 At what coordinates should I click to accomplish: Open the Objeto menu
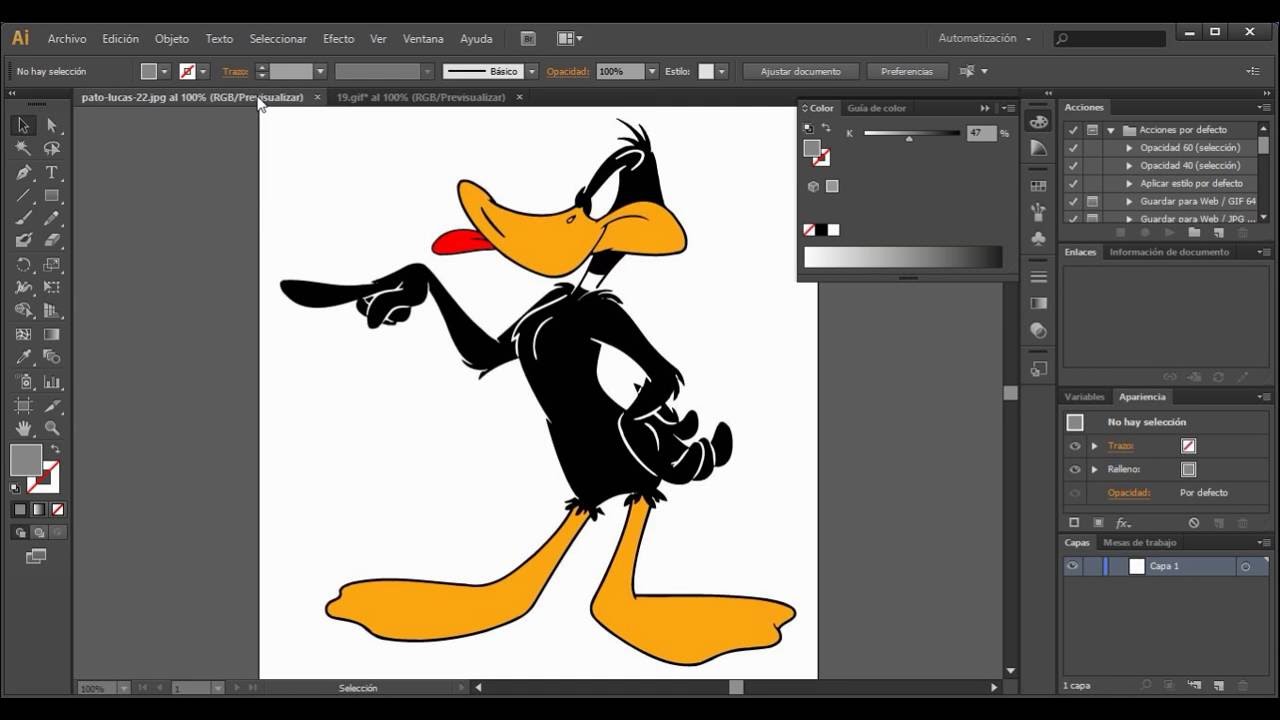pos(171,39)
